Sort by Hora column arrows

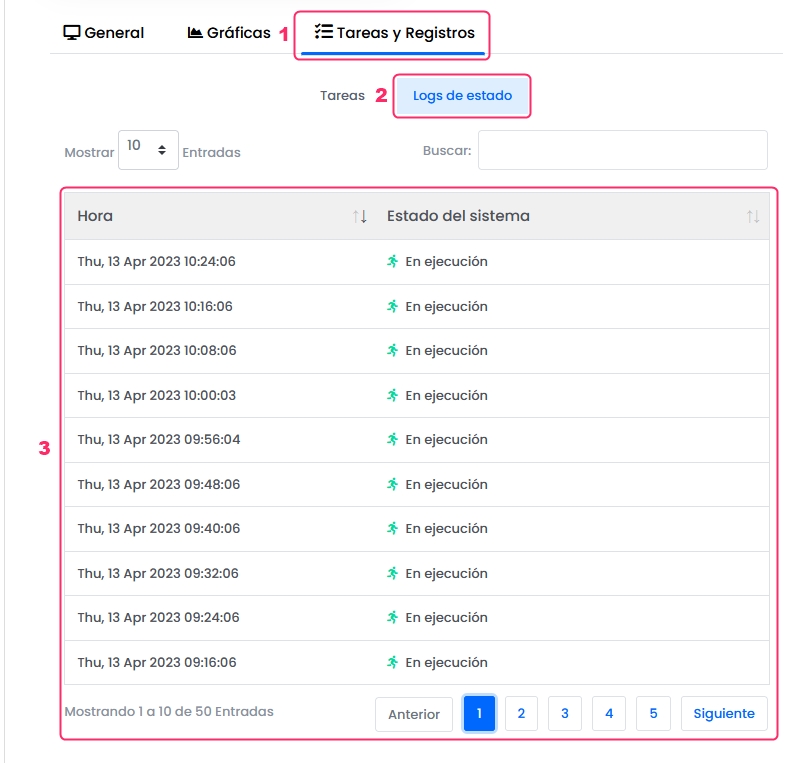(x=360, y=216)
